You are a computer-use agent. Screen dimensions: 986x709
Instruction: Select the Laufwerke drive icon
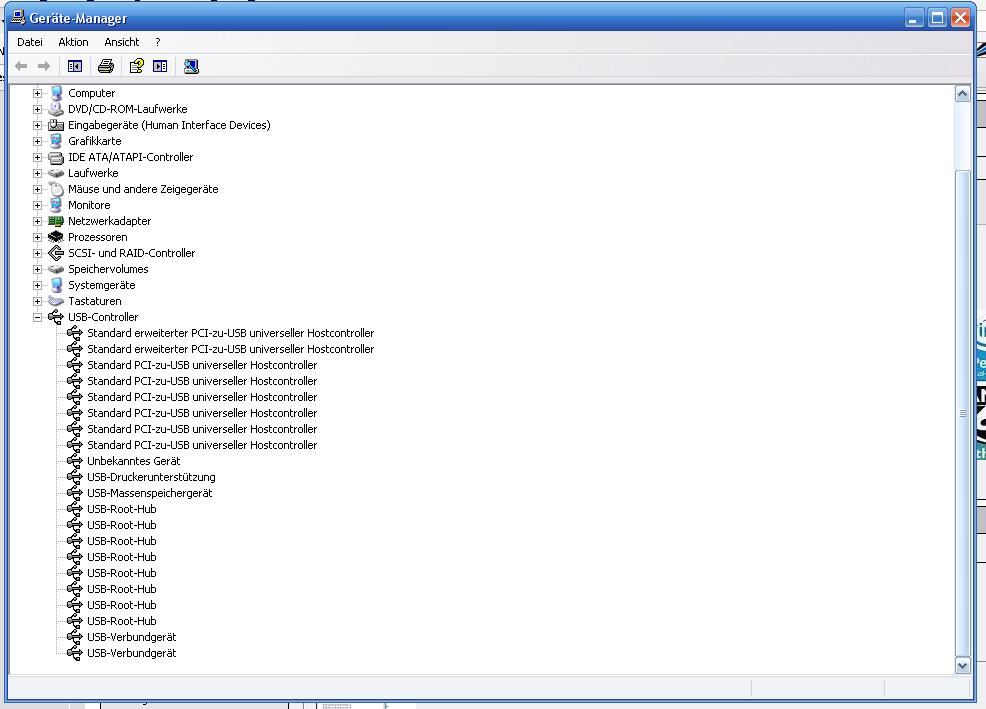coord(56,173)
